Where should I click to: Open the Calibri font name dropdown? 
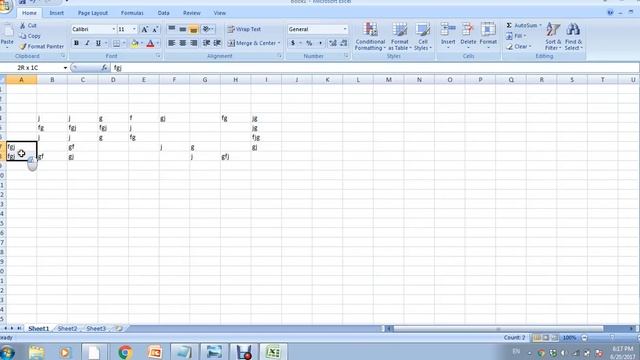pyautogui.click(x=113, y=29)
